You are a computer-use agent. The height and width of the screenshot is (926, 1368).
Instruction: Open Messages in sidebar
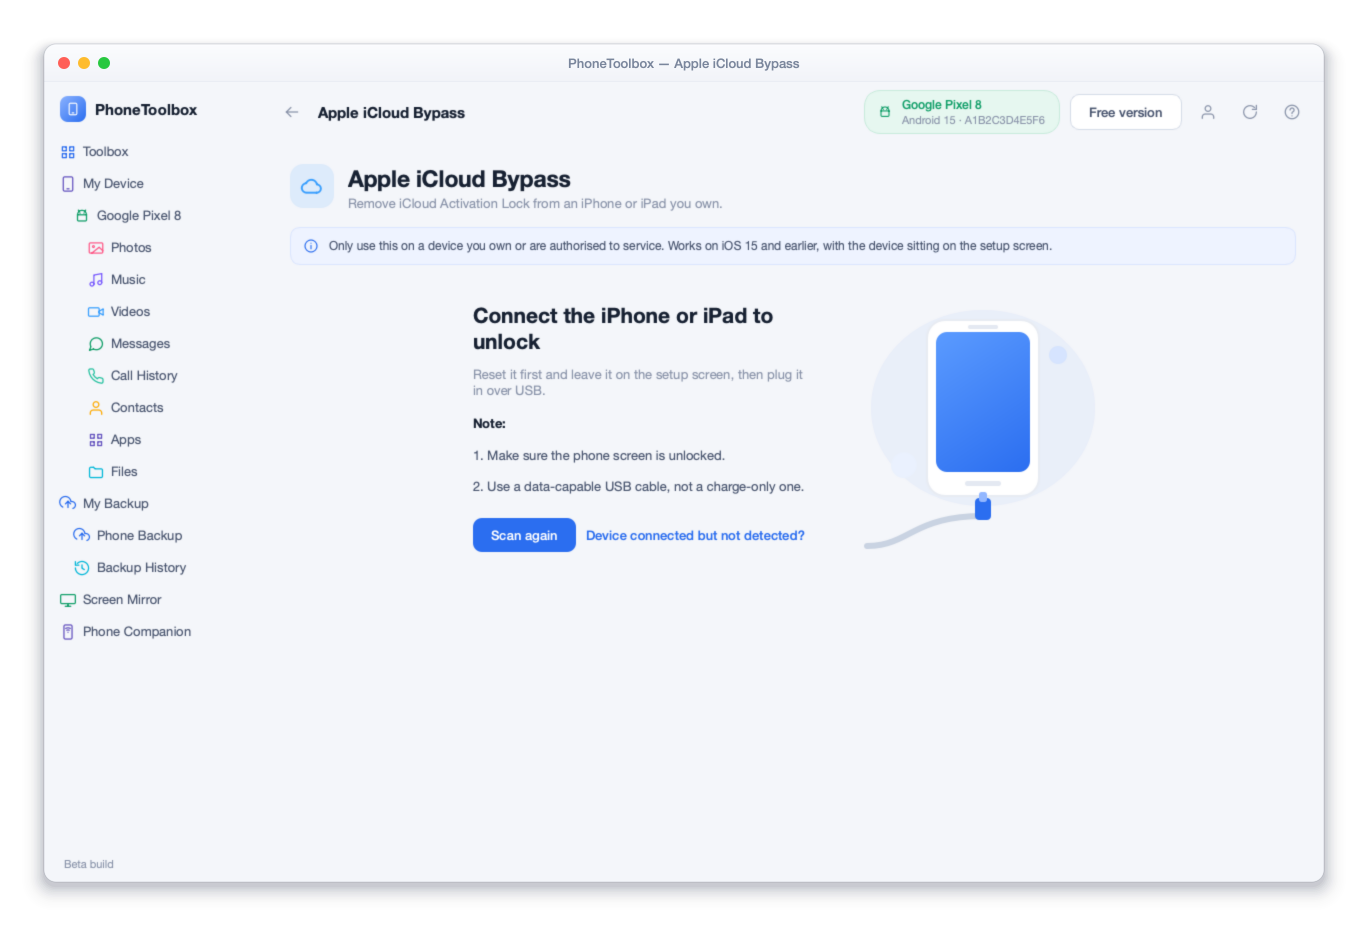point(140,344)
